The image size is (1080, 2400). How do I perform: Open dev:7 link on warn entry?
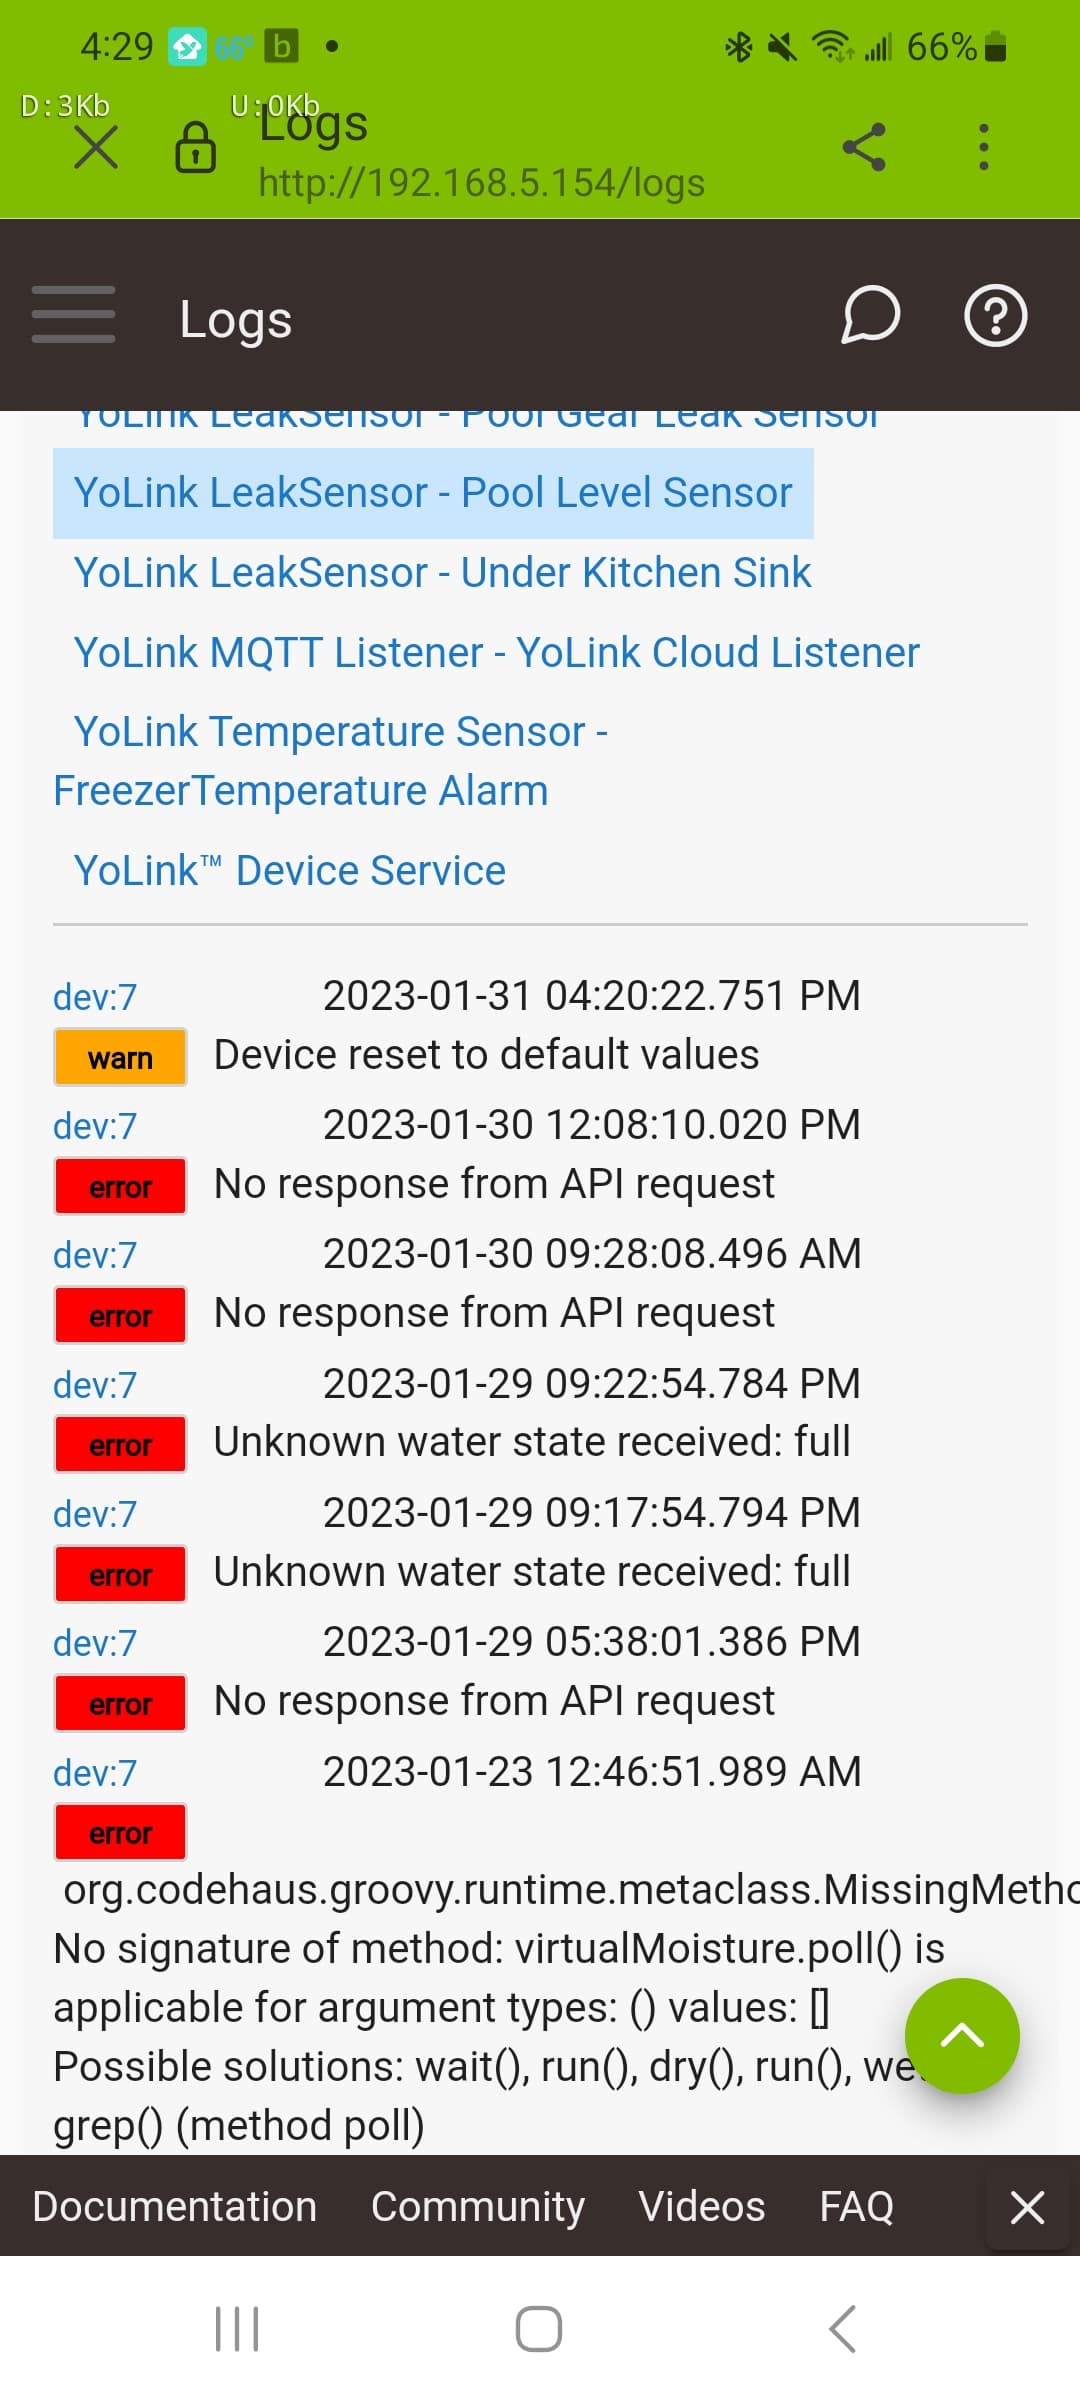[95, 997]
